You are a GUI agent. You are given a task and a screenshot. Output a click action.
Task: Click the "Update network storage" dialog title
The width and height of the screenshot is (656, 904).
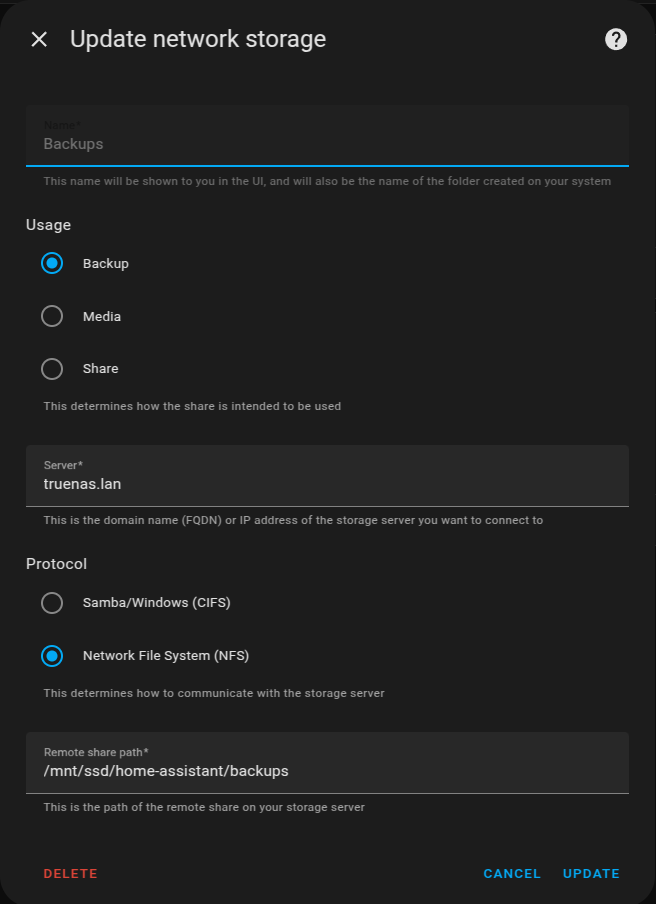click(198, 40)
